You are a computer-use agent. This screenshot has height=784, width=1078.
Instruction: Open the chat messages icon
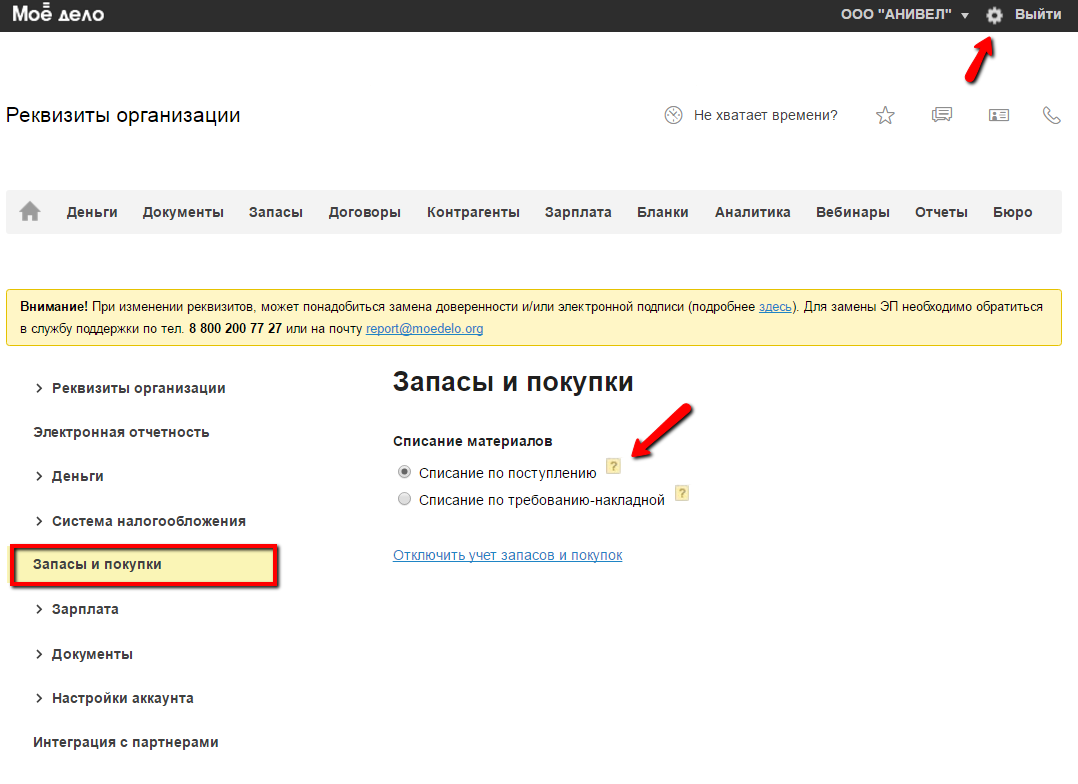point(941,115)
